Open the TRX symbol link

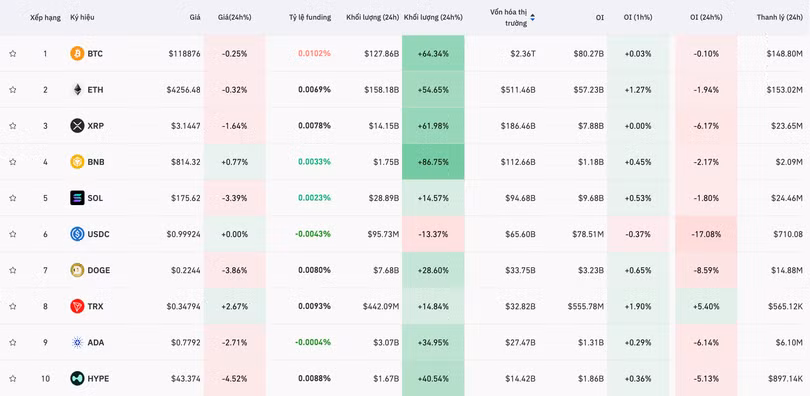point(96,306)
